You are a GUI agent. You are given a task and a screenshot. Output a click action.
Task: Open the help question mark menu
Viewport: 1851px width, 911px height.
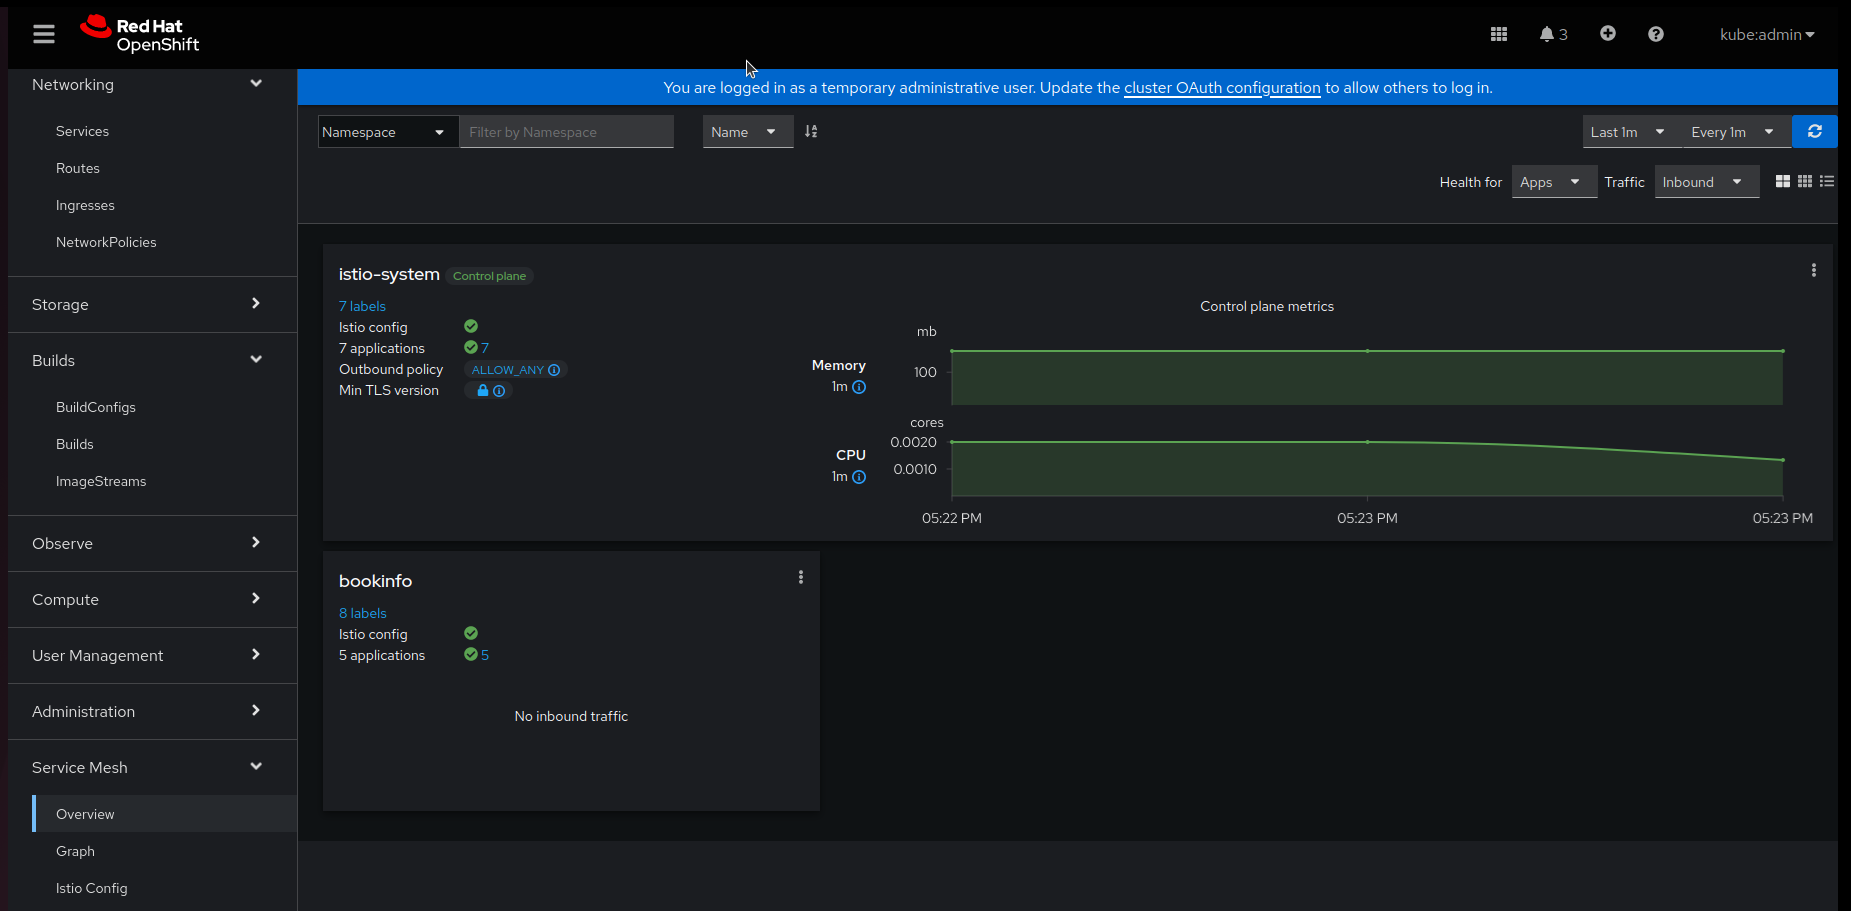pos(1656,34)
